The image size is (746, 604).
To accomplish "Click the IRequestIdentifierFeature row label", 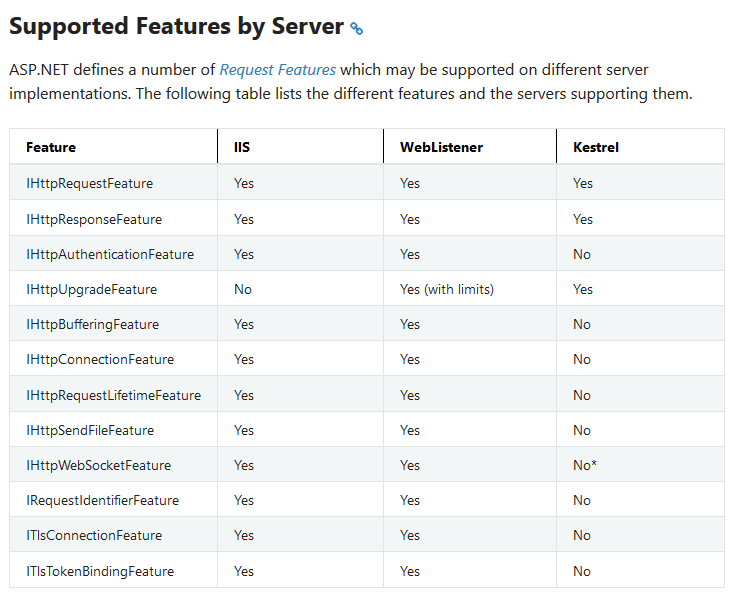I will point(102,501).
